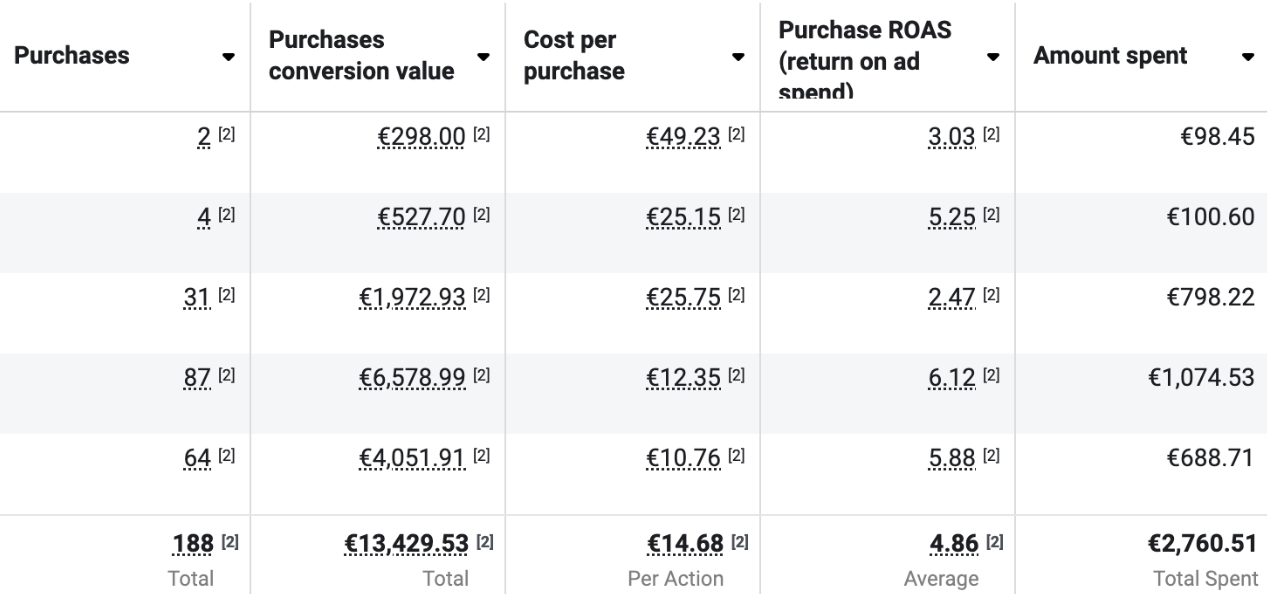Open the Purchases column dropdown arrow
Screen dimensions: 1276x594
(x=230, y=57)
